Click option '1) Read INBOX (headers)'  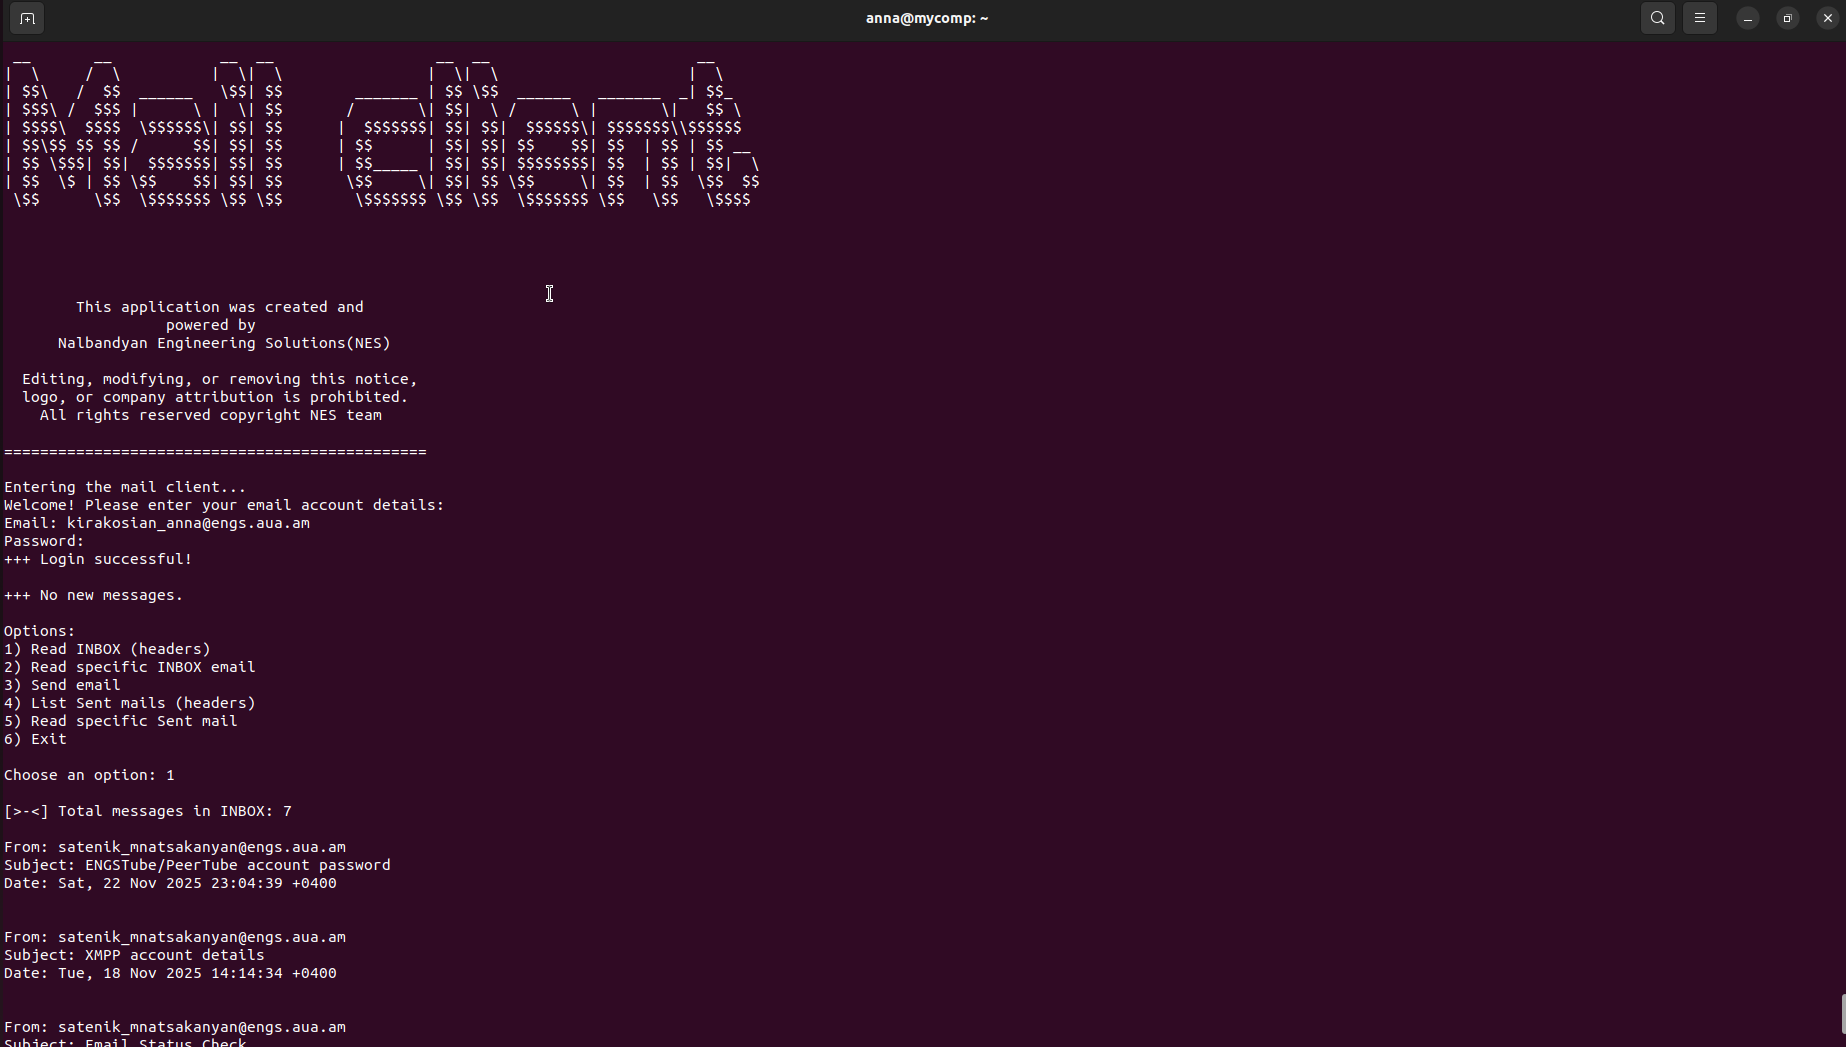[x=107, y=650]
